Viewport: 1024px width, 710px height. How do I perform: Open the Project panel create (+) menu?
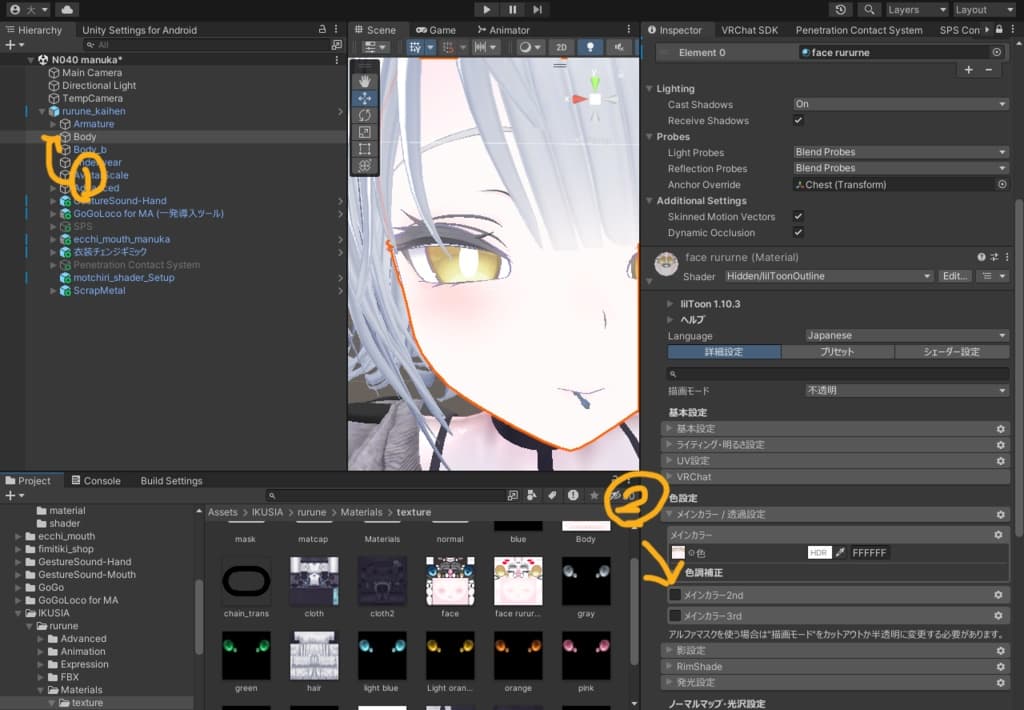(14, 496)
